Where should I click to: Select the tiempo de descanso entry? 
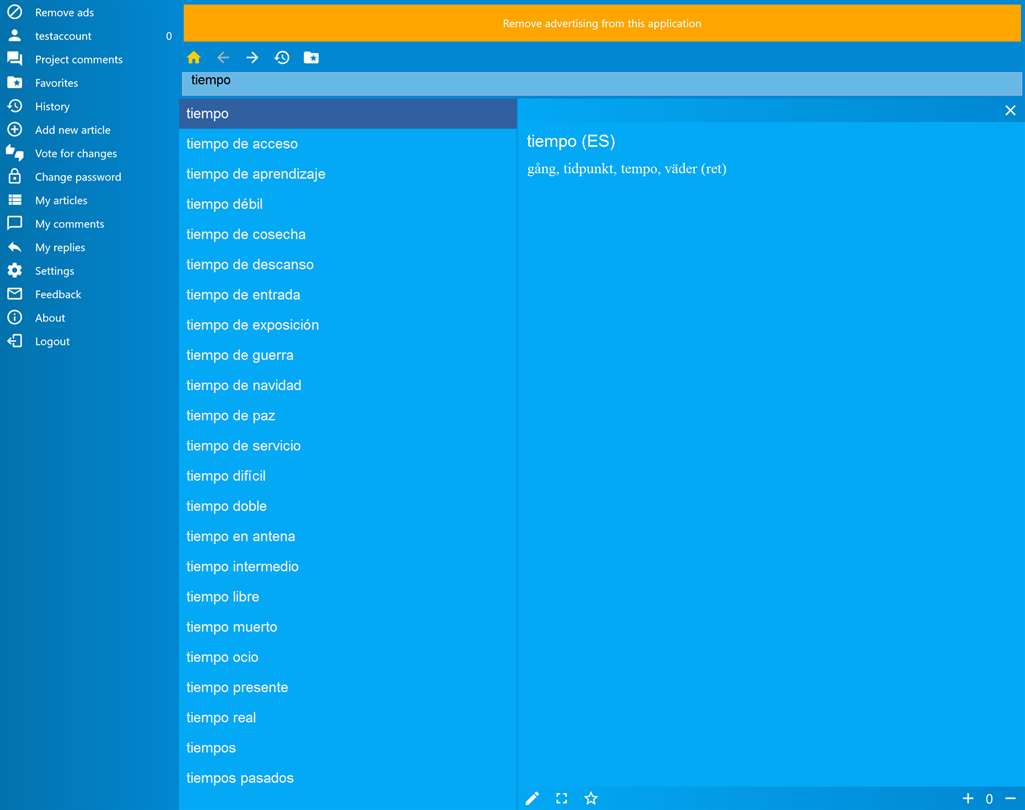348,264
